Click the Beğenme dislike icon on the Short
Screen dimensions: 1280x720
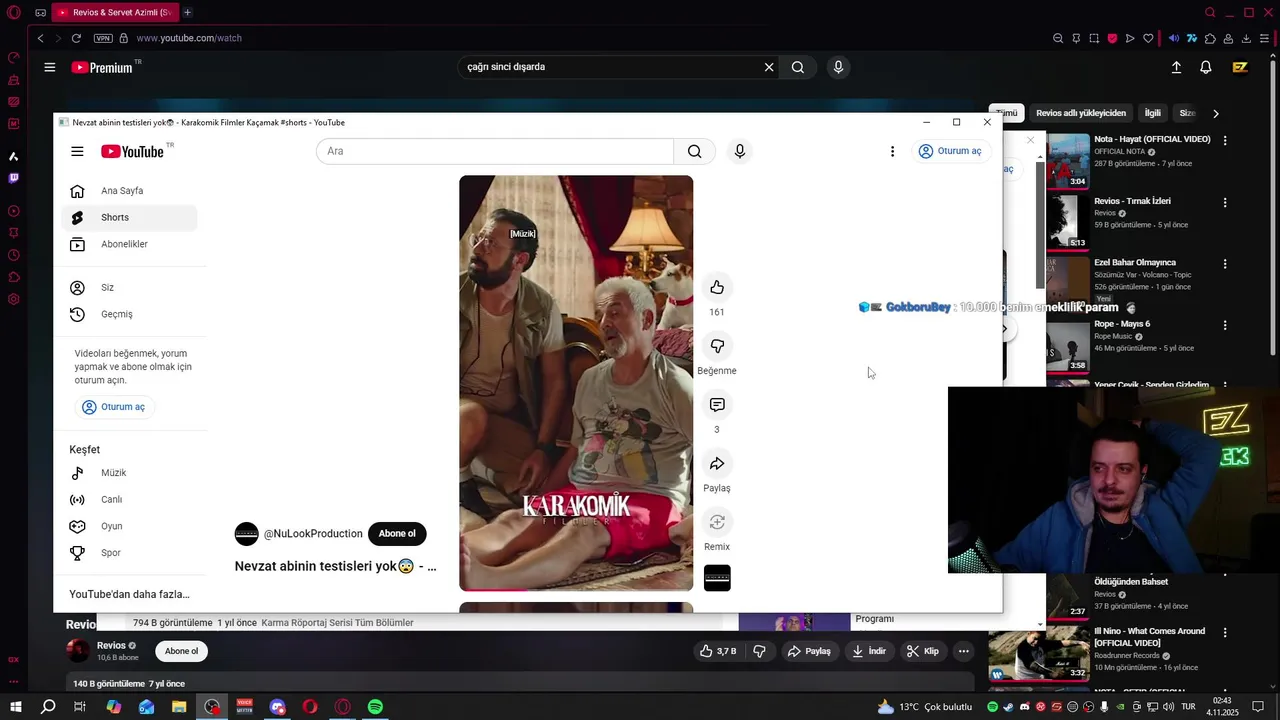717,346
